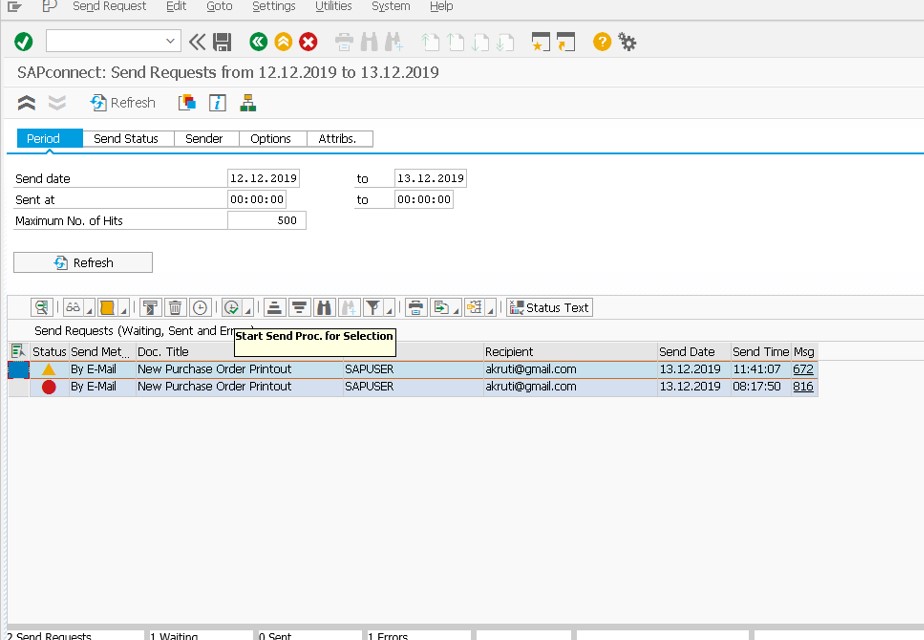
Task: Select the row selector of the red error row
Action: pyautogui.click(x=19, y=387)
